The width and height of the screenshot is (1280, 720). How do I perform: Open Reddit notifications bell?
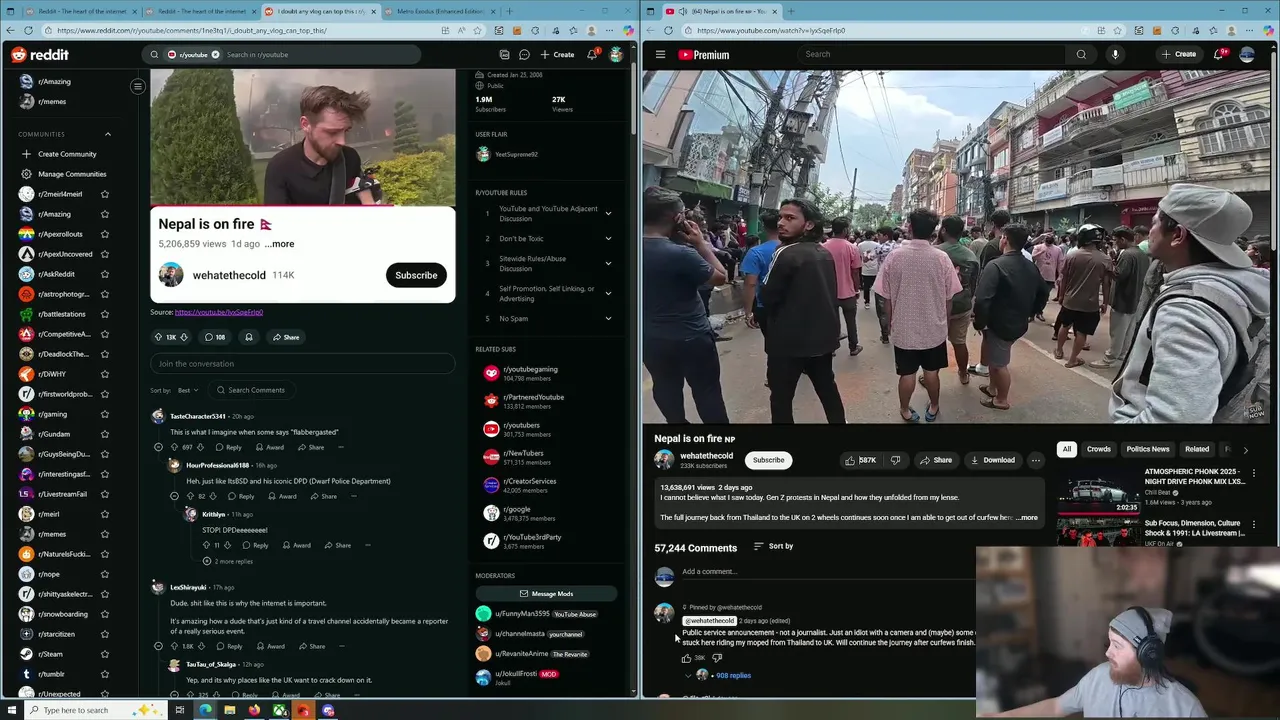(592, 54)
